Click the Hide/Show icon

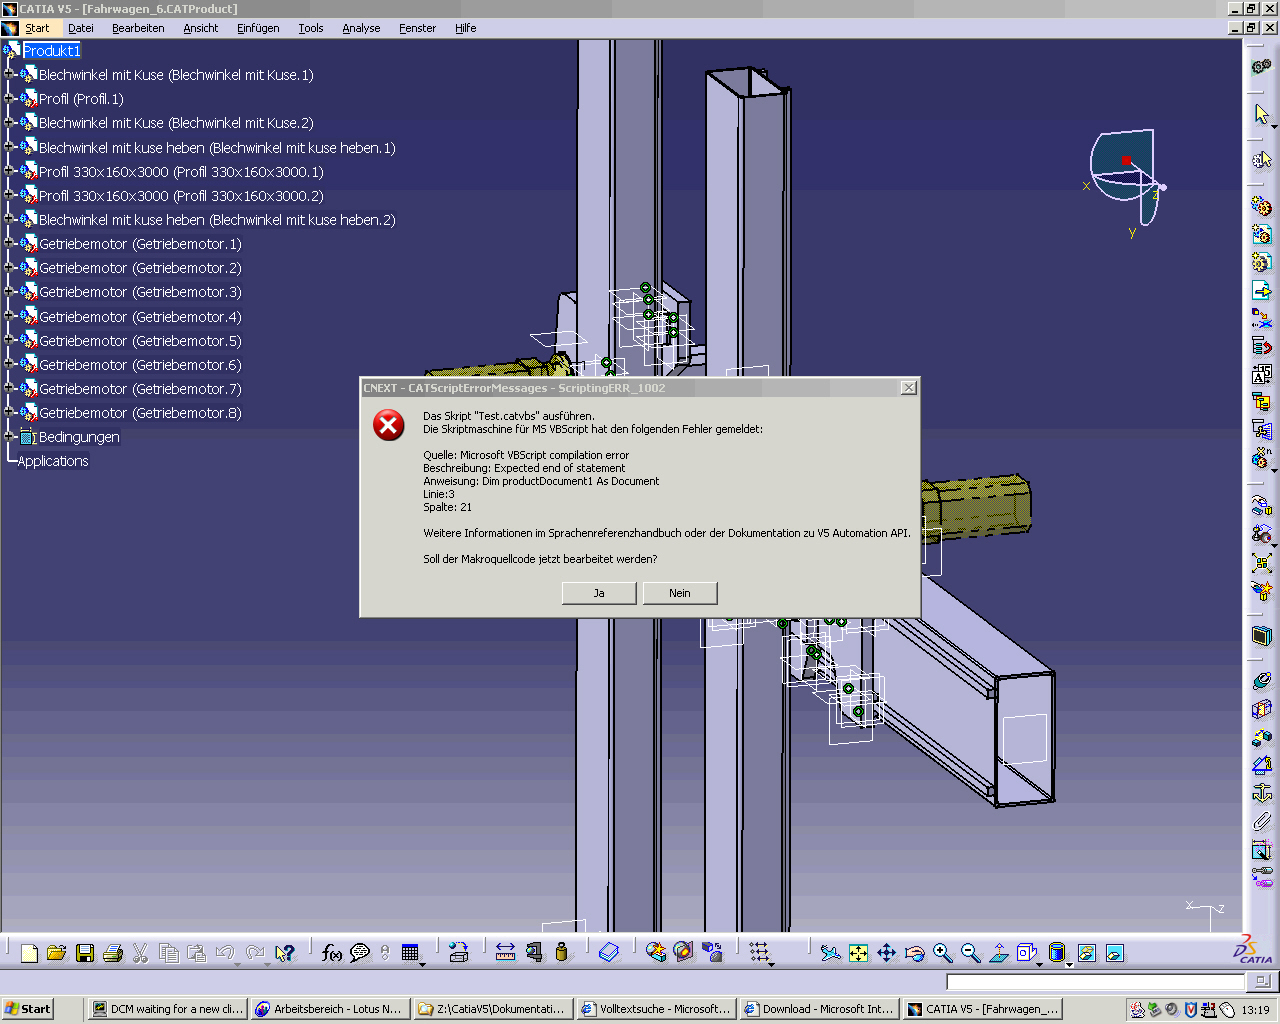point(1086,953)
